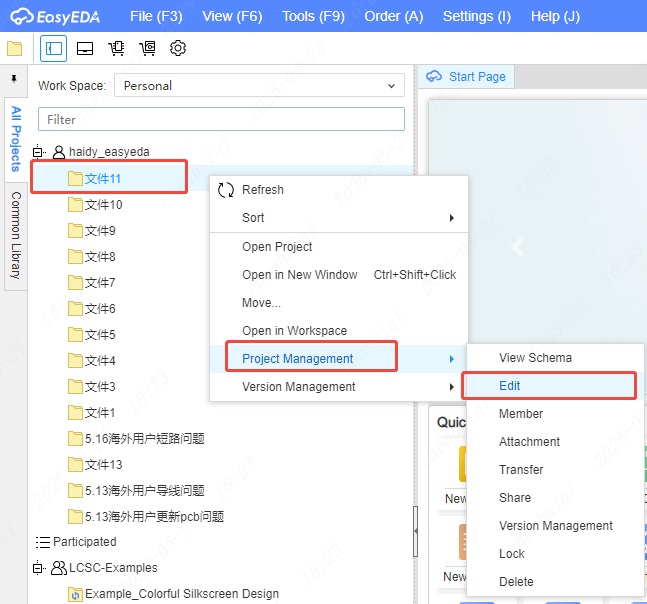This screenshot has width=647, height=604.
Task: Click the Participated tree item
Action: [84, 542]
